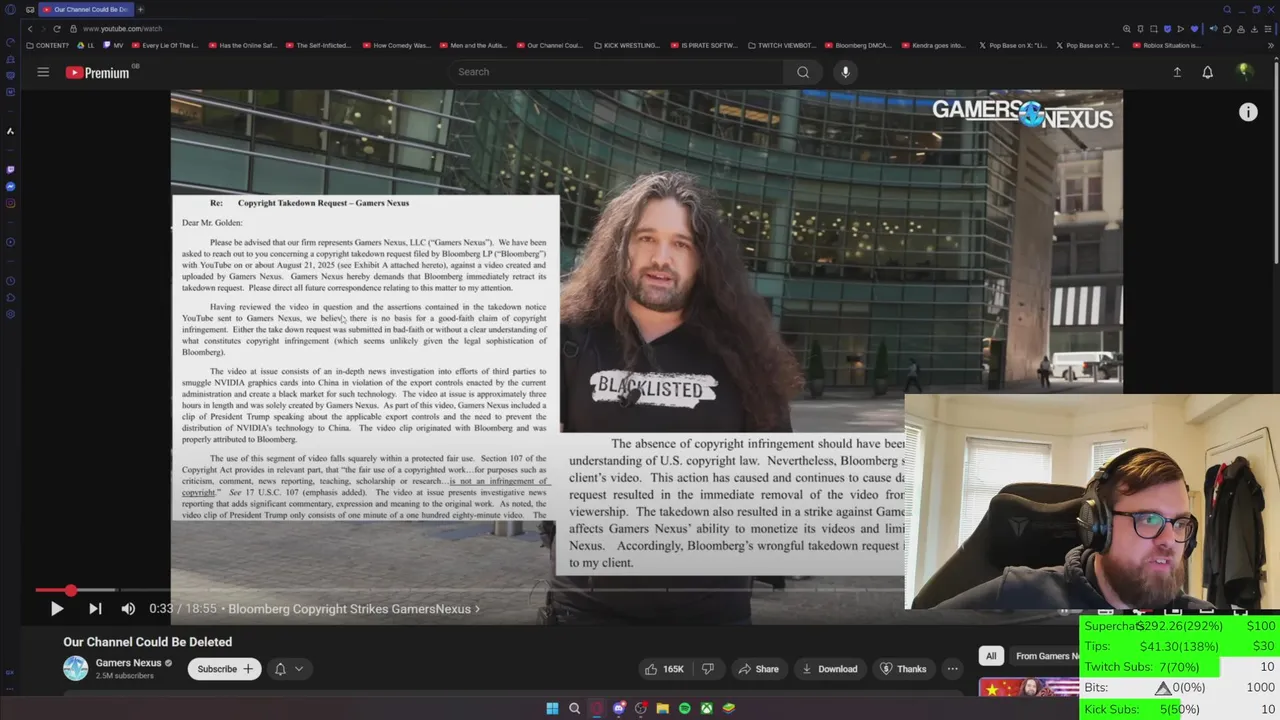Click the 'Our Channel Could Be Deleted' title

[148, 642]
